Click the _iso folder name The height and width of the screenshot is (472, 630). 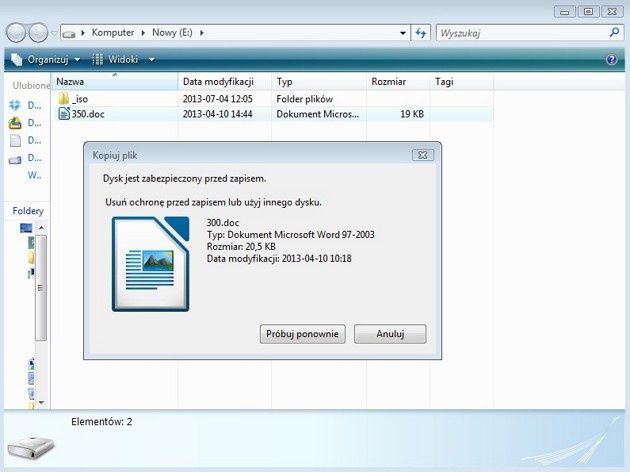pos(80,99)
